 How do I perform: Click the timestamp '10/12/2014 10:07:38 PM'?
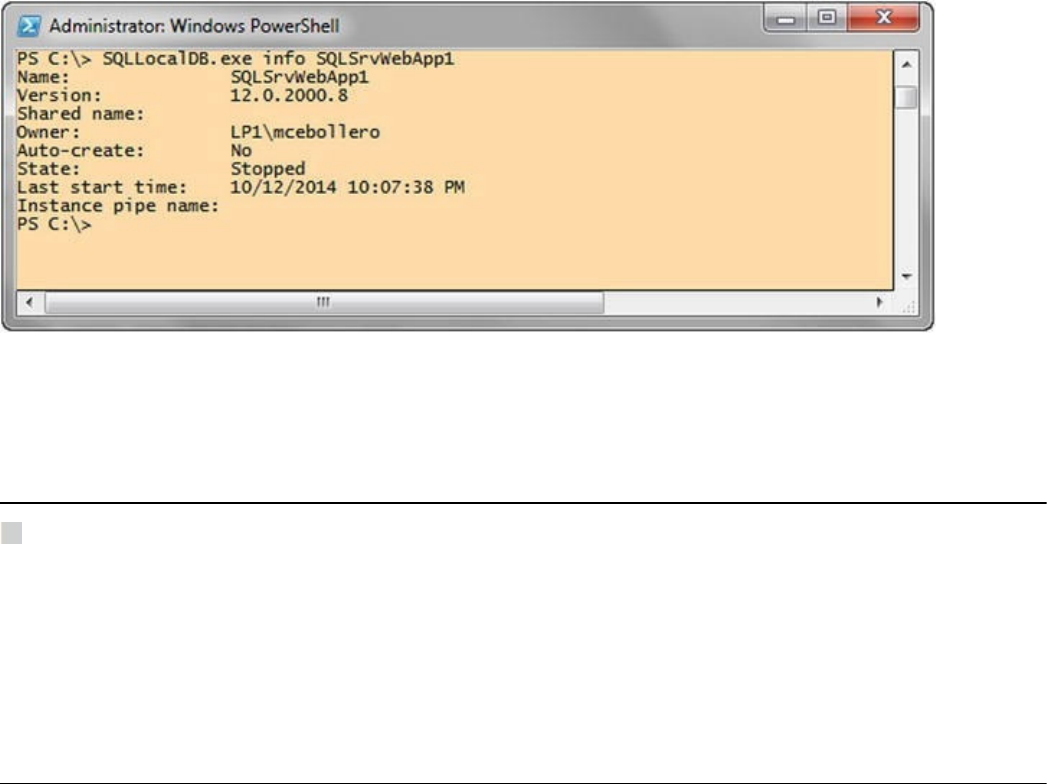347,188
